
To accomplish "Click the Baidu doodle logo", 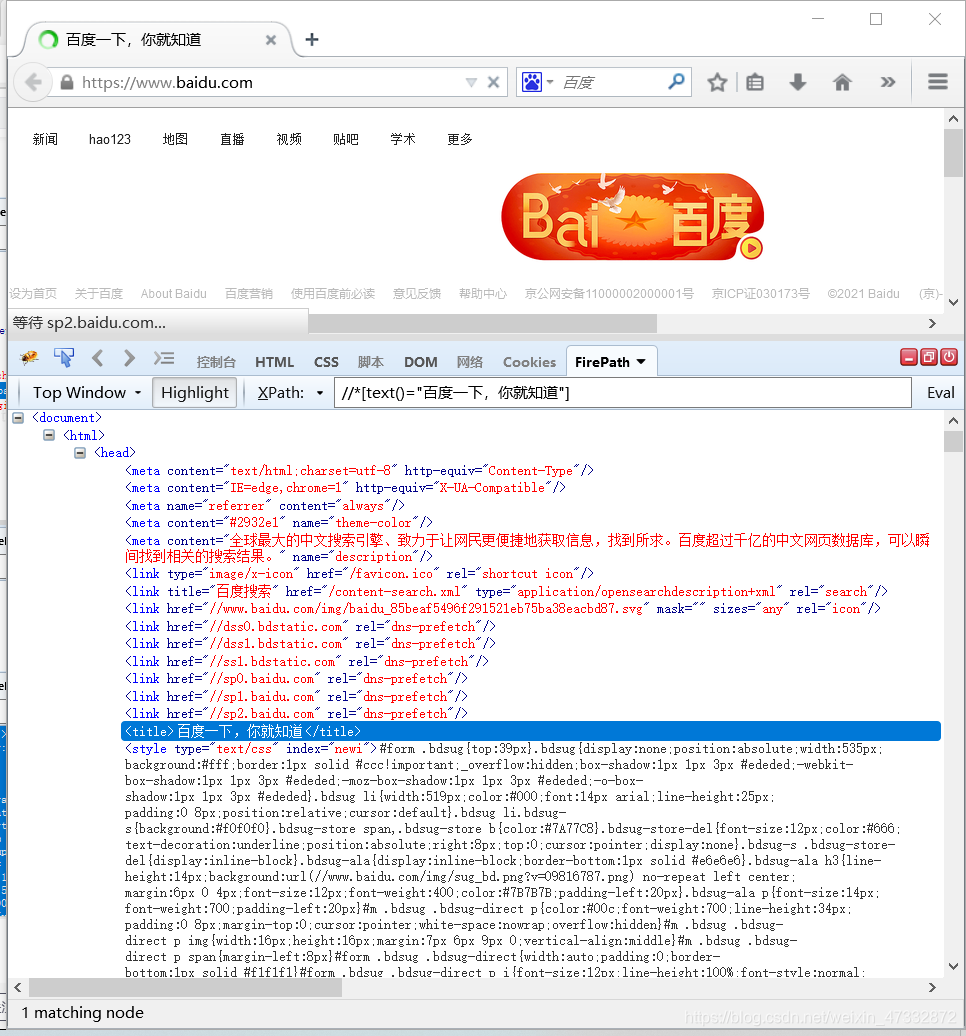I will click(632, 217).
